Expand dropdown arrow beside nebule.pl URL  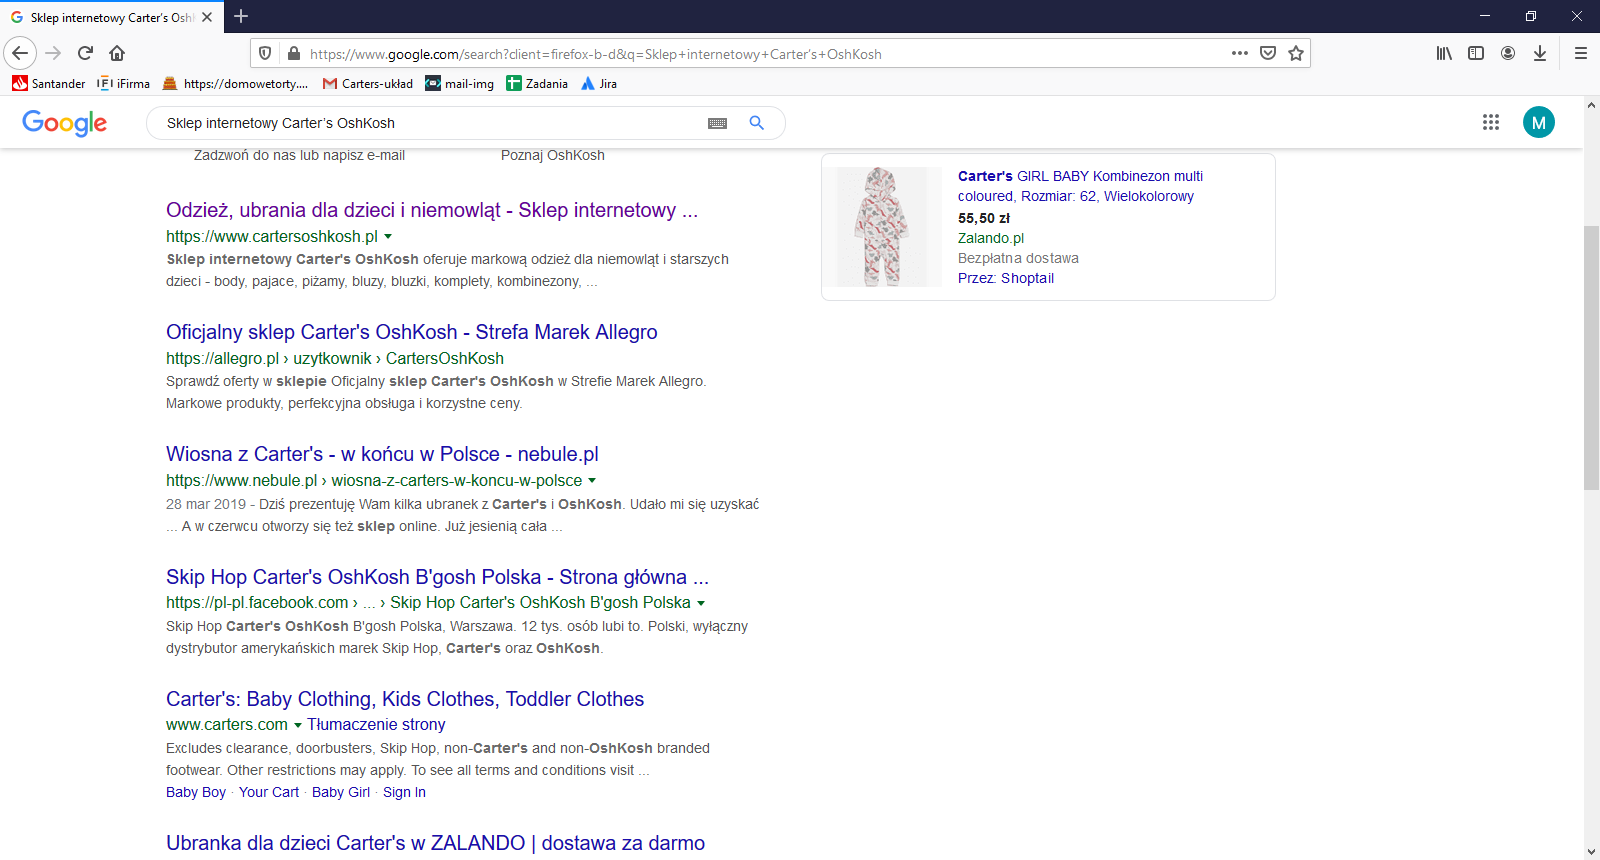point(592,481)
